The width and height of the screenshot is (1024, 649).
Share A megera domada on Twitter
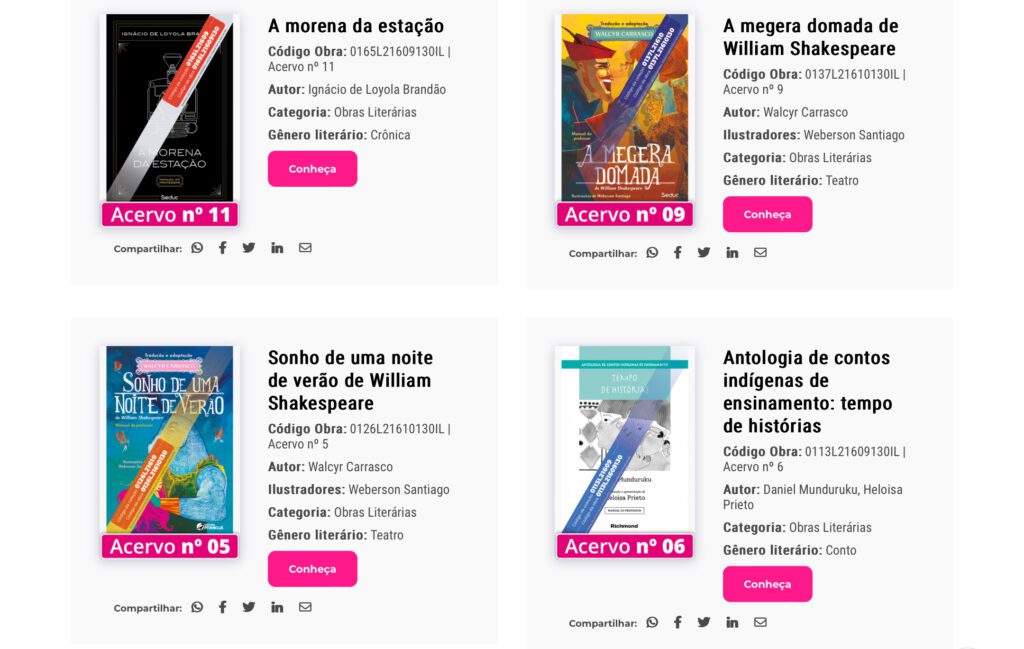703,253
